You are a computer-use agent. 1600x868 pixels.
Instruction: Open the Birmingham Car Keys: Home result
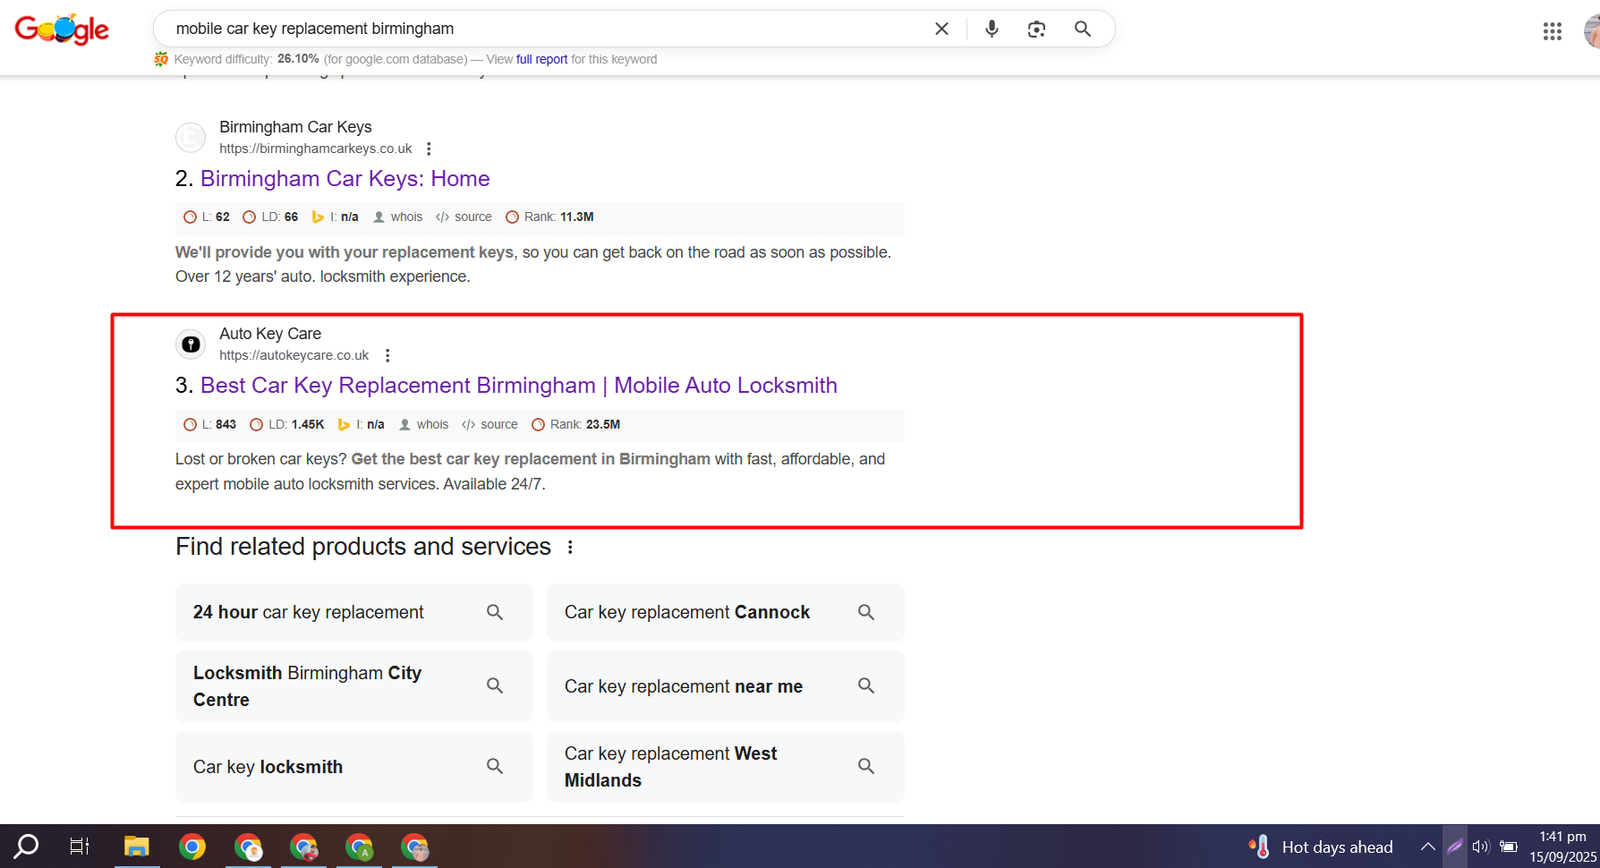tap(344, 179)
